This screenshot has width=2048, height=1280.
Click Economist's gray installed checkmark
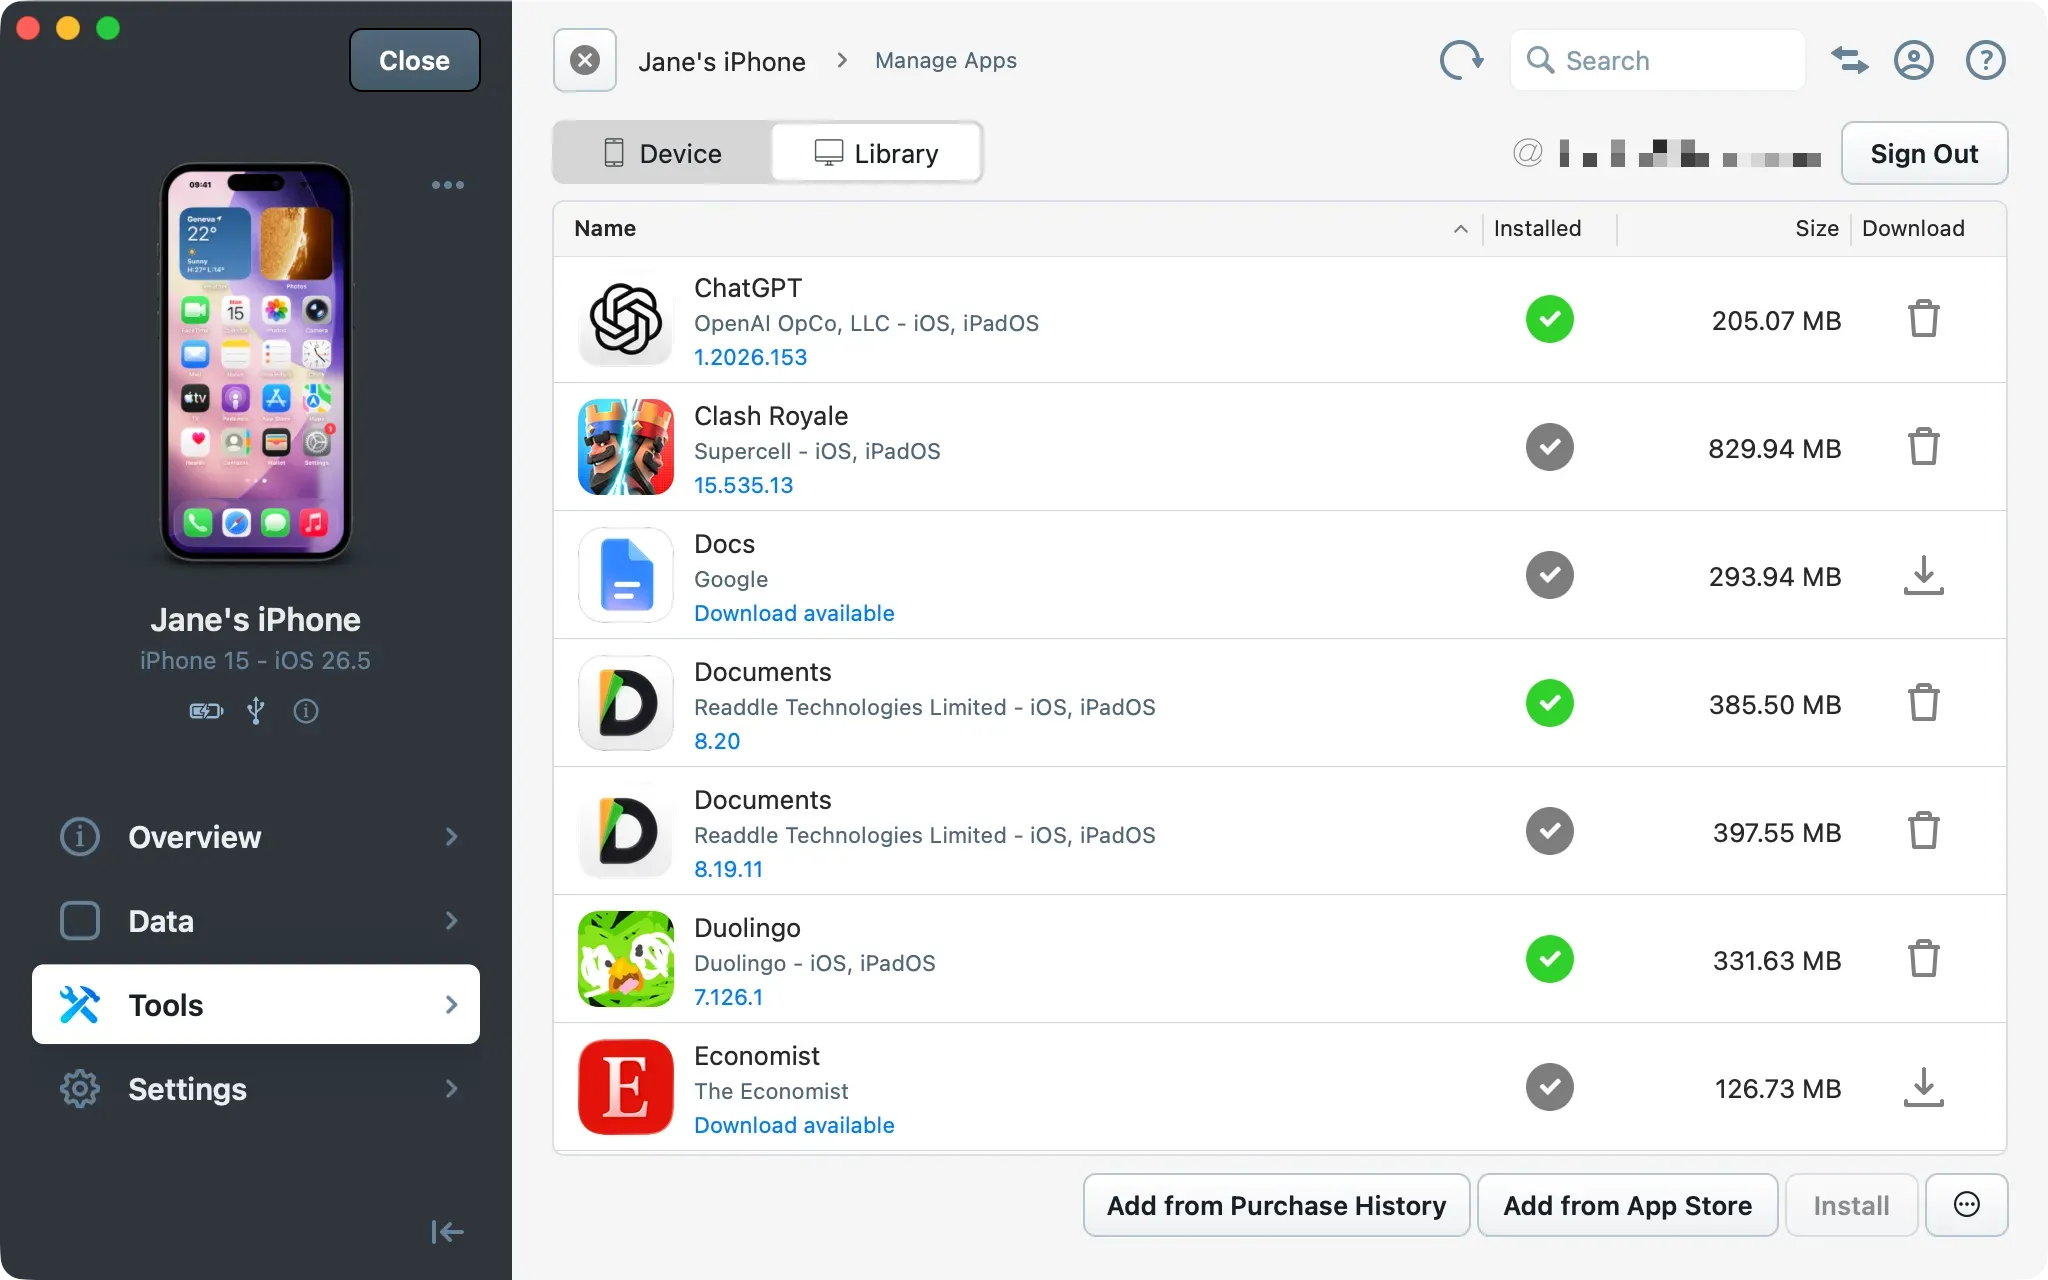pyautogui.click(x=1549, y=1087)
